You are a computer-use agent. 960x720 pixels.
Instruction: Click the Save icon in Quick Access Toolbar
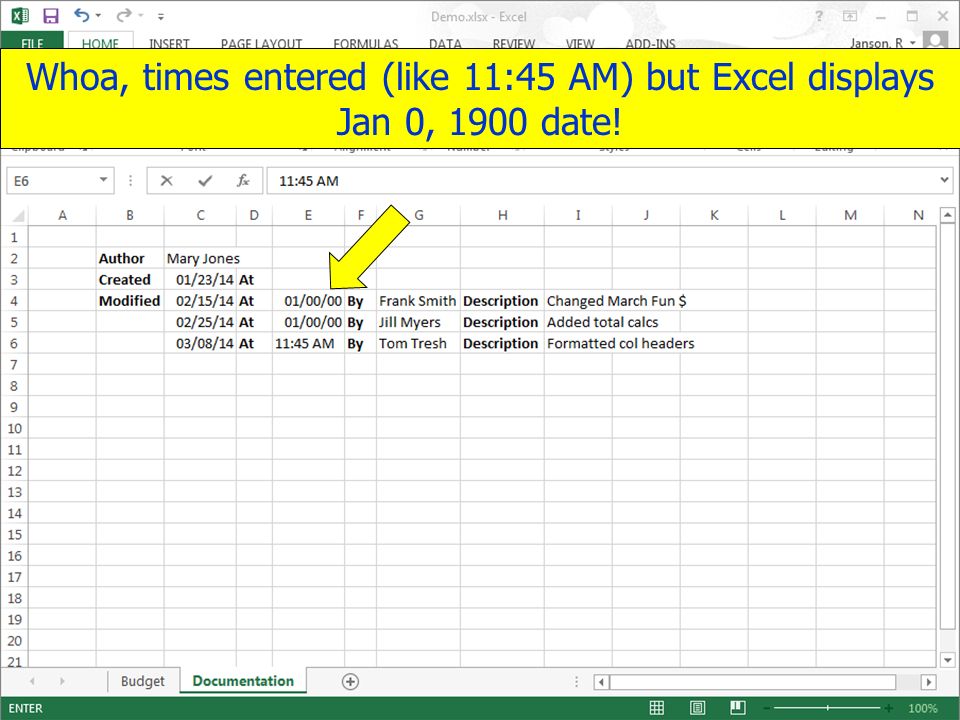pos(50,16)
